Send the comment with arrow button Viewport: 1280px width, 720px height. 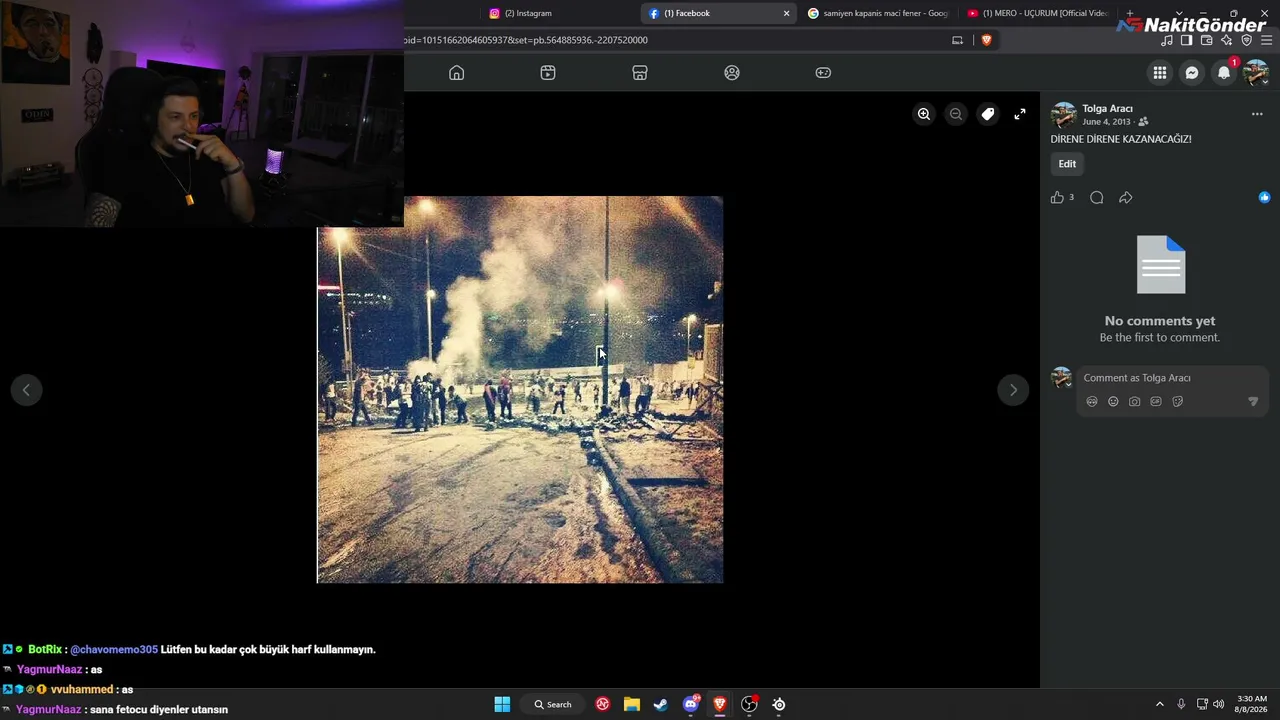[x=1253, y=402]
